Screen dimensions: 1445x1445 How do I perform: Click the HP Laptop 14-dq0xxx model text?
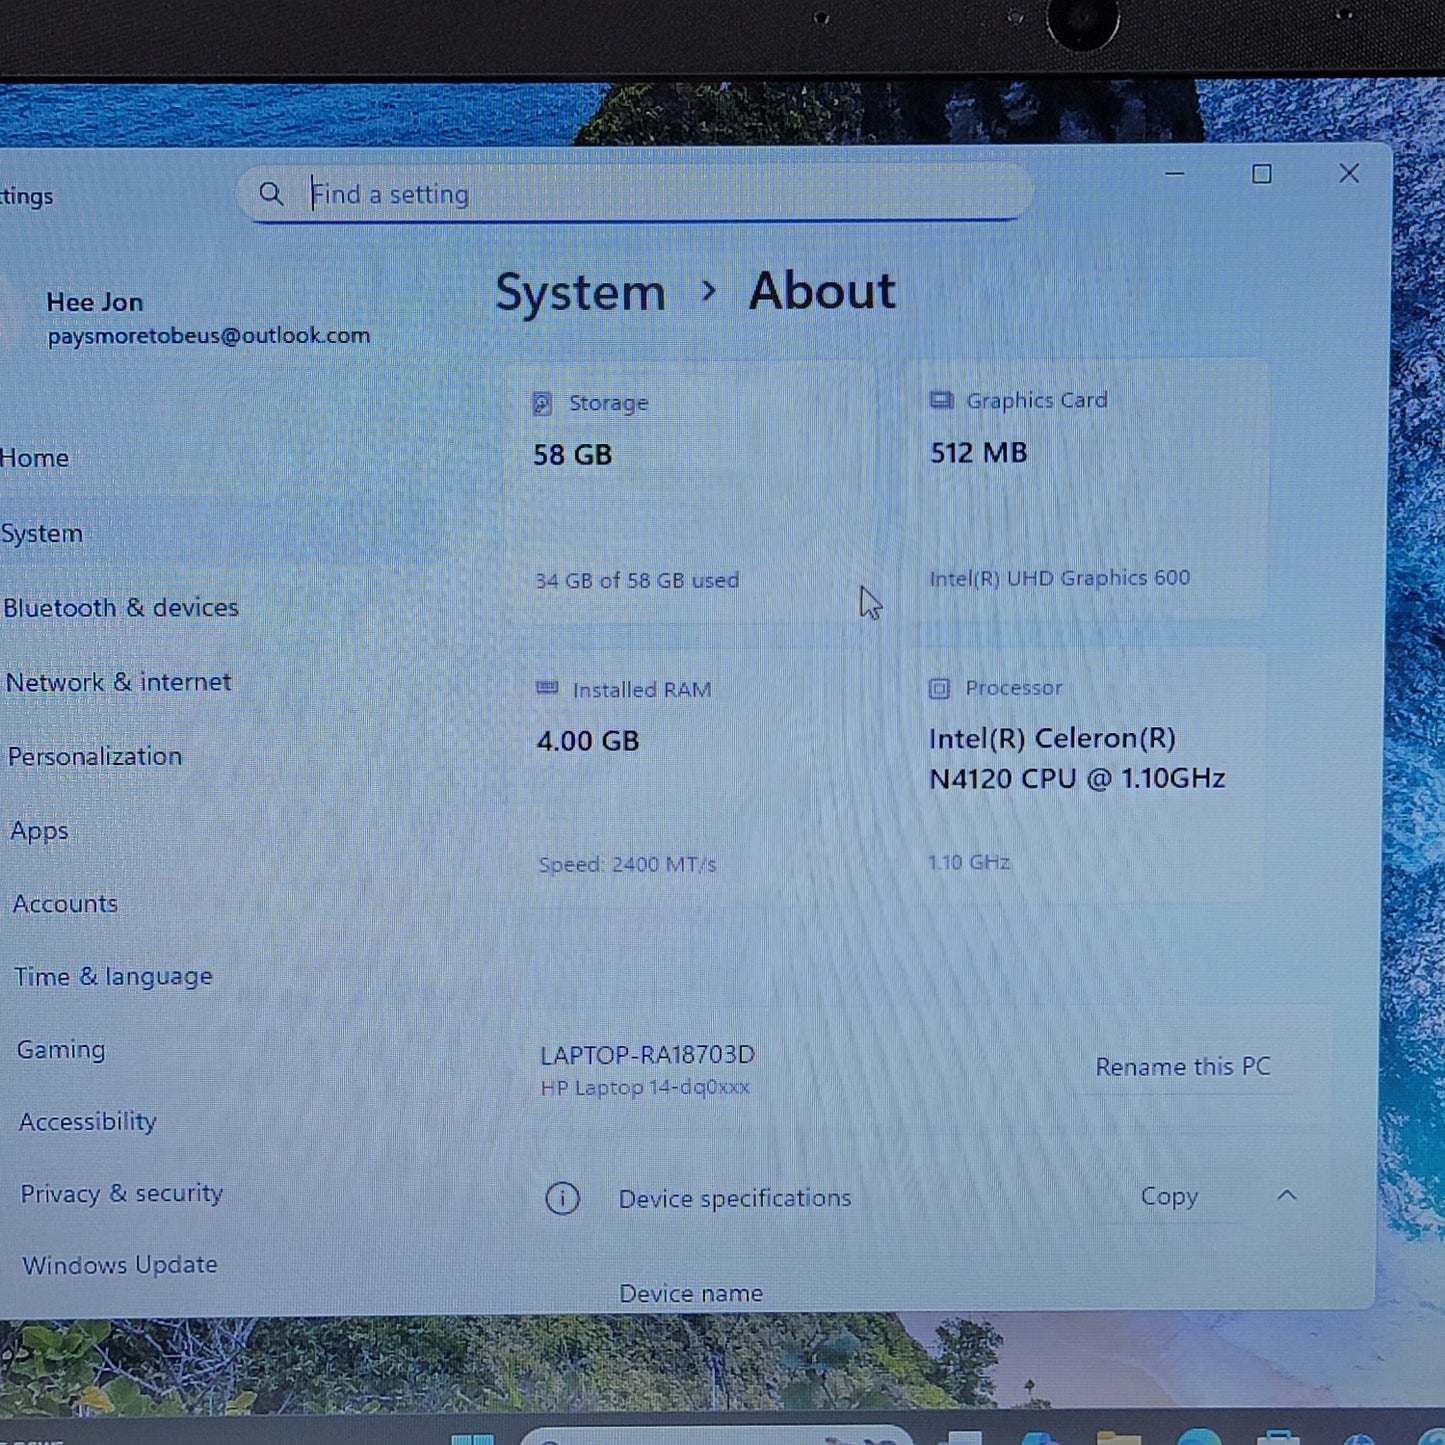click(645, 1088)
